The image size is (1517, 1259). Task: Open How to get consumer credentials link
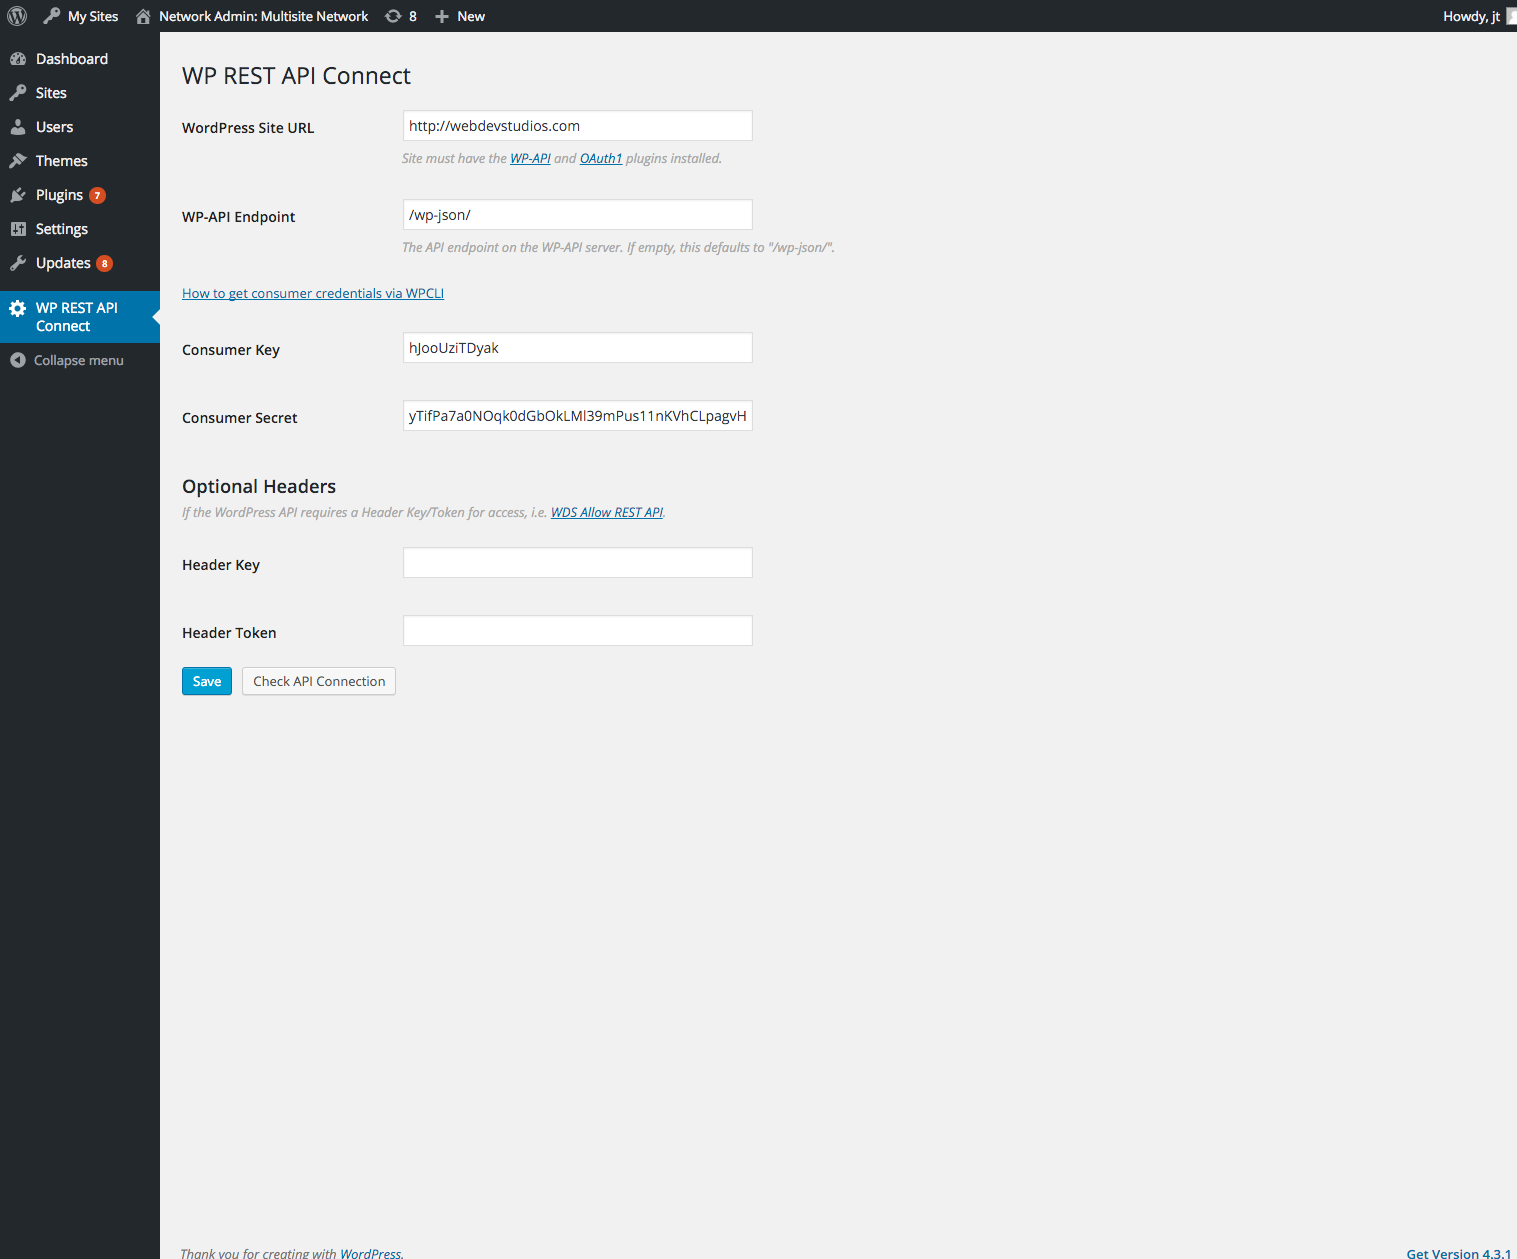pos(313,293)
